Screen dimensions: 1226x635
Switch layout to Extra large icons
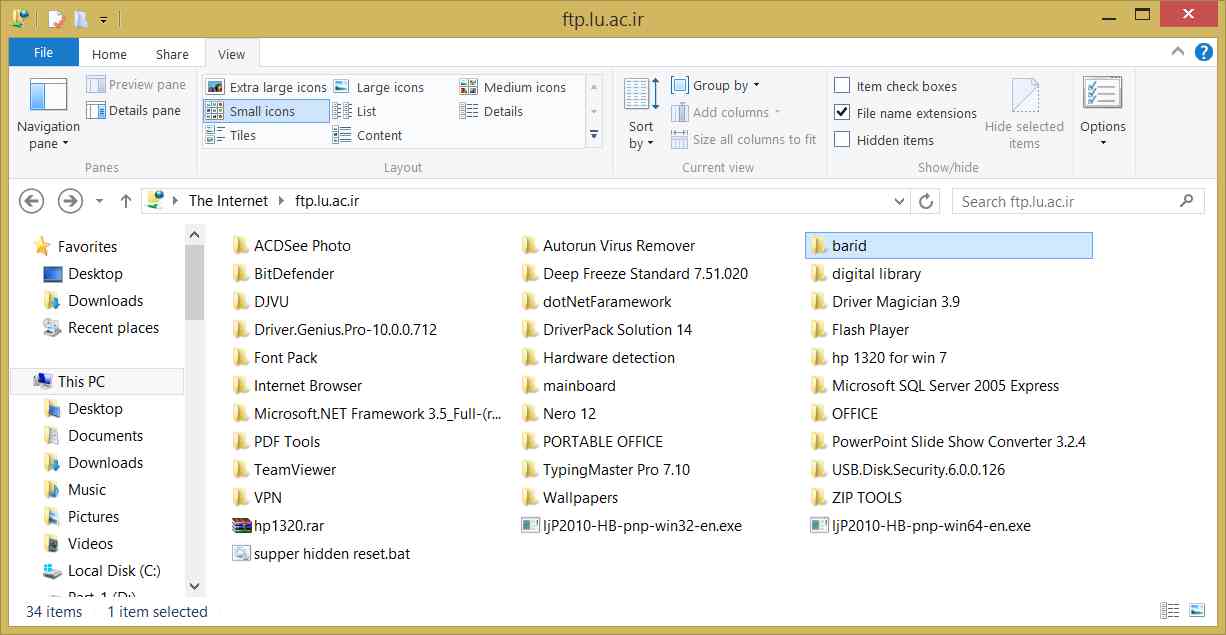pos(266,87)
